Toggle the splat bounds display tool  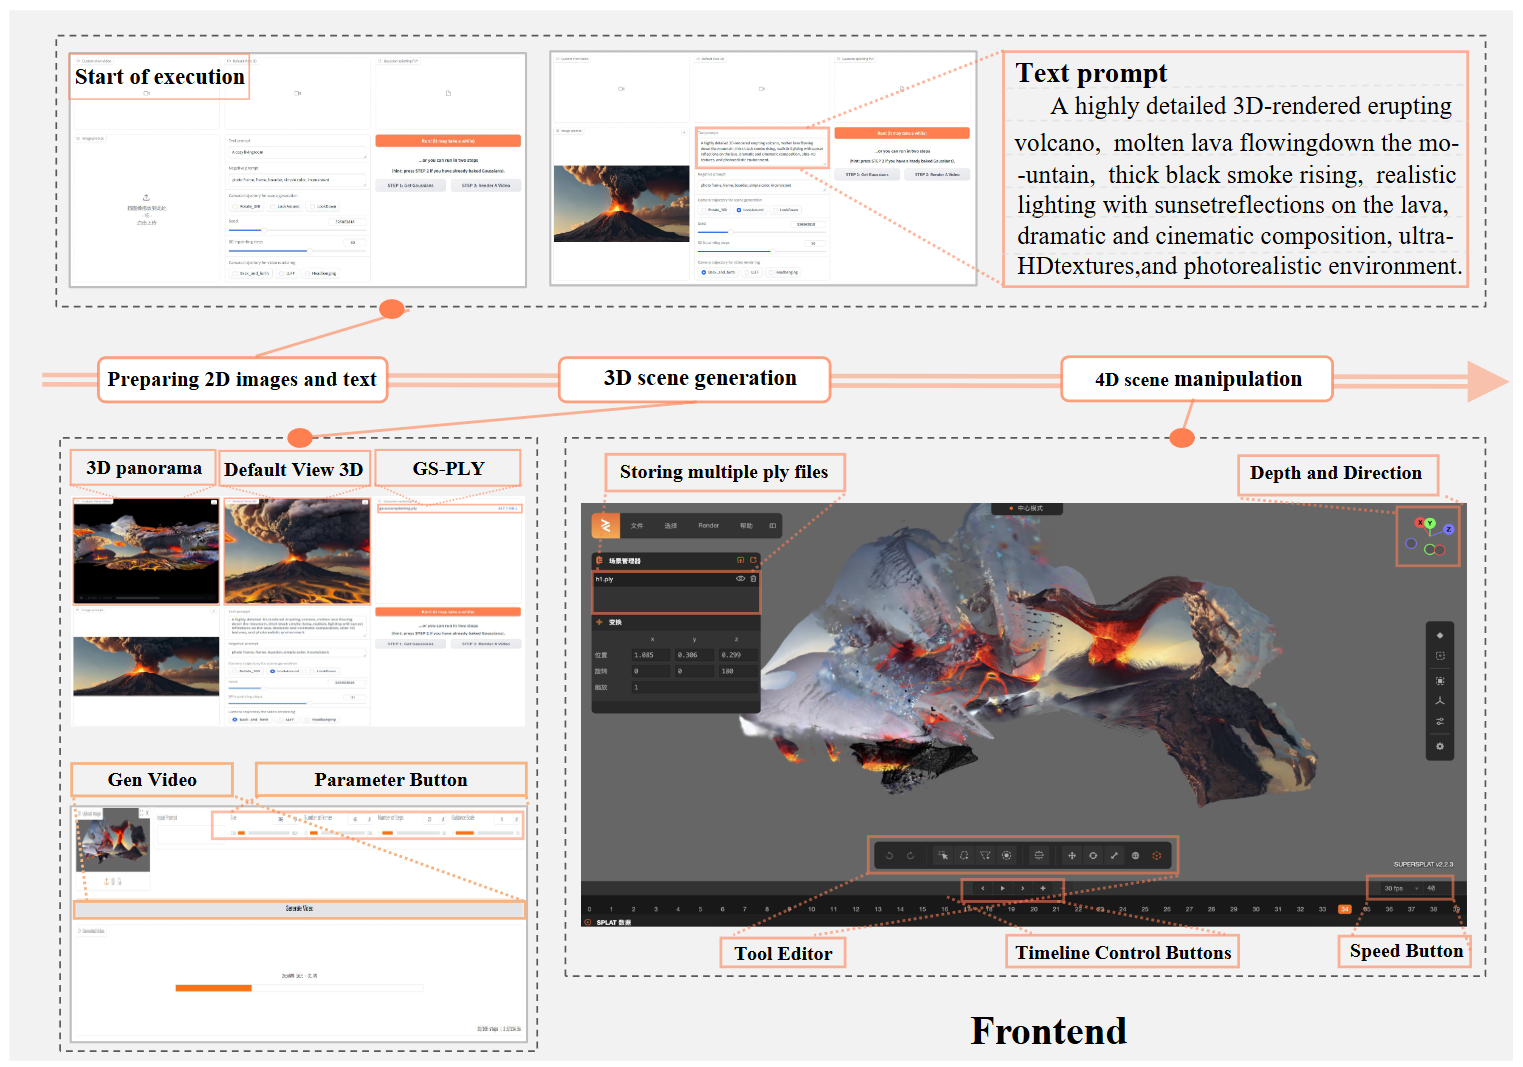[x=1040, y=855]
